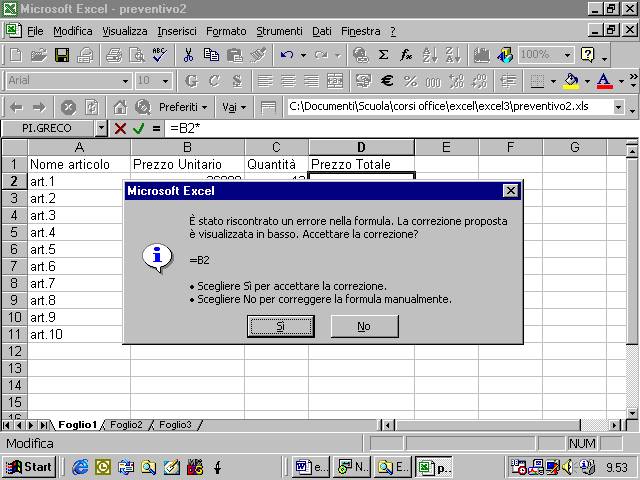Click the Fill Color paint bucket
The image size is (640, 480).
pyautogui.click(x=571, y=81)
